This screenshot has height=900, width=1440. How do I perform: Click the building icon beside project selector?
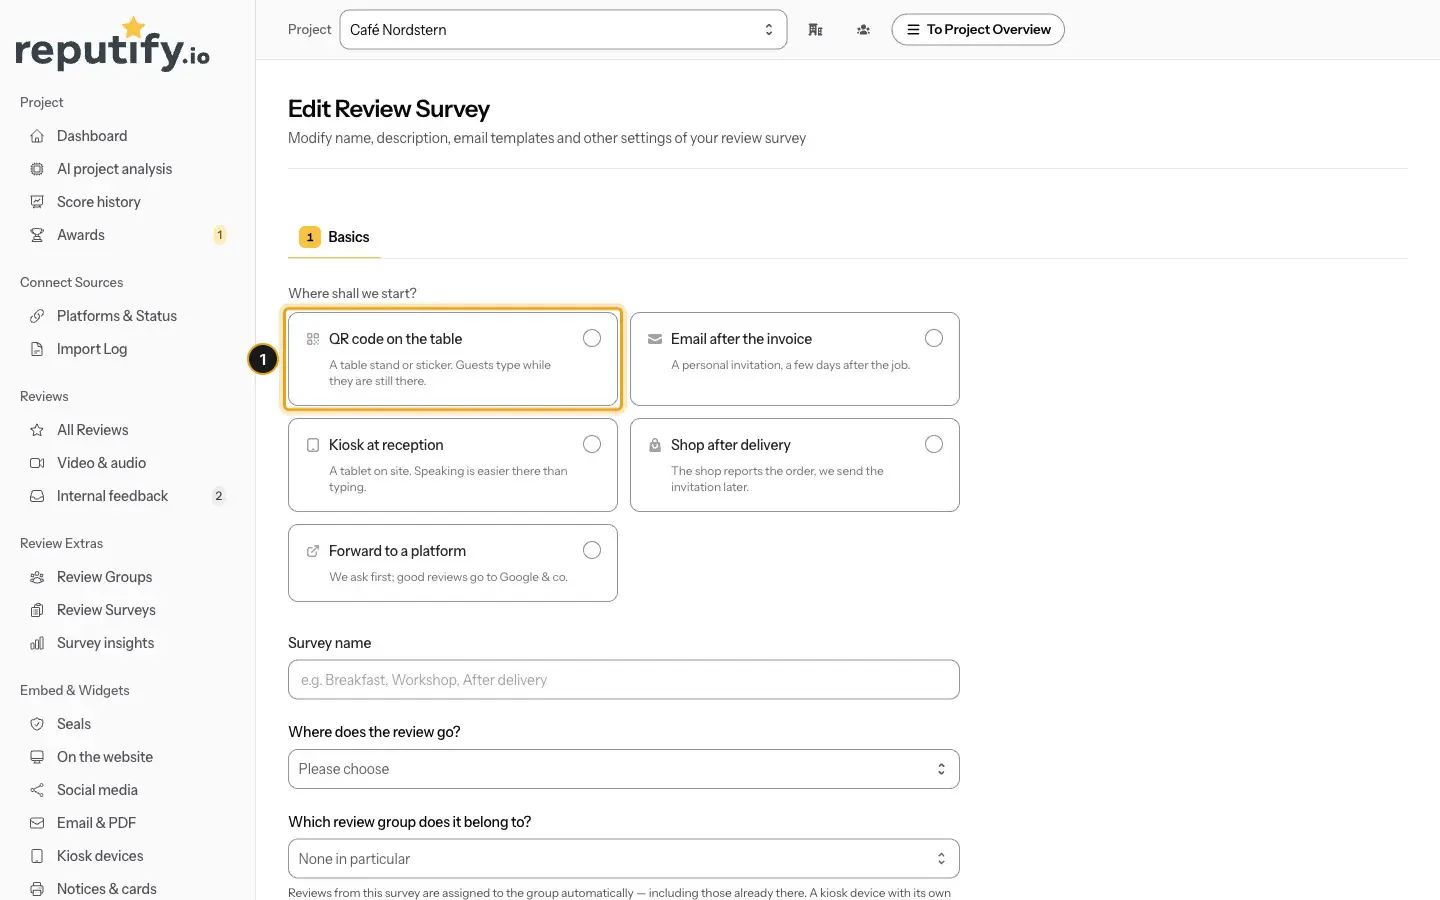815,30
